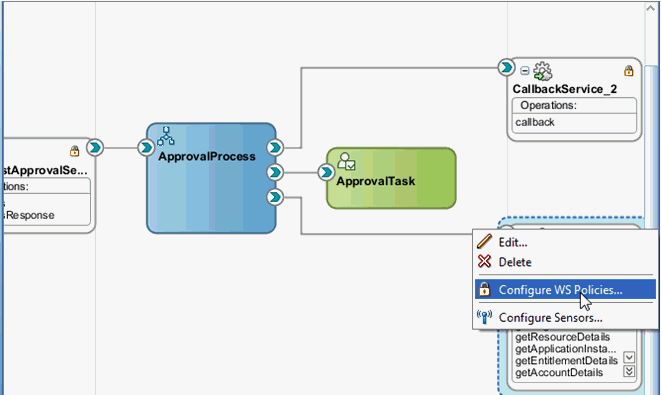
Task: Click the ApprovalProcess name label
Action: click(207, 156)
